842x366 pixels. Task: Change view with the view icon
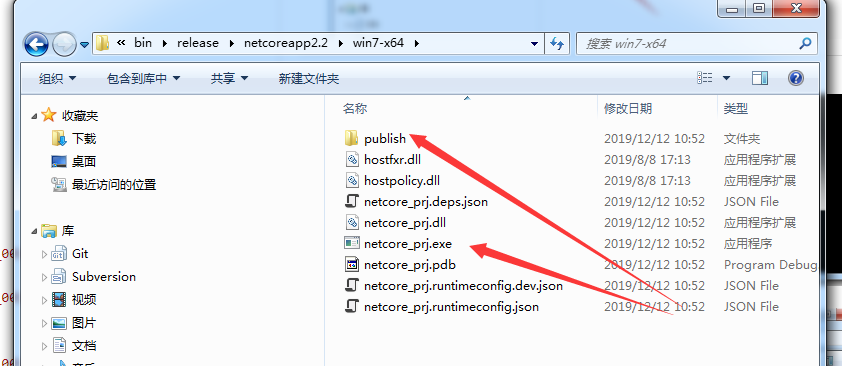[x=705, y=78]
